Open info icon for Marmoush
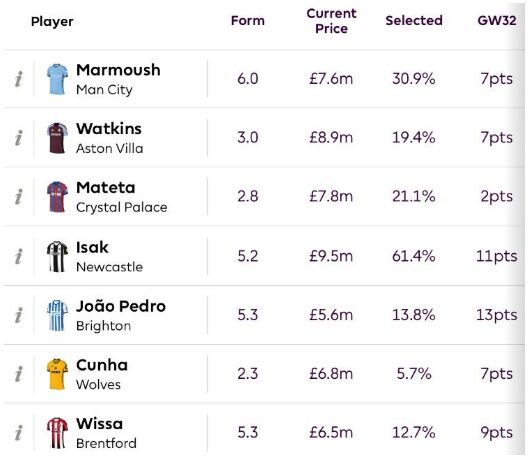This screenshot has width=532, height=460. [x=19, y=79]
